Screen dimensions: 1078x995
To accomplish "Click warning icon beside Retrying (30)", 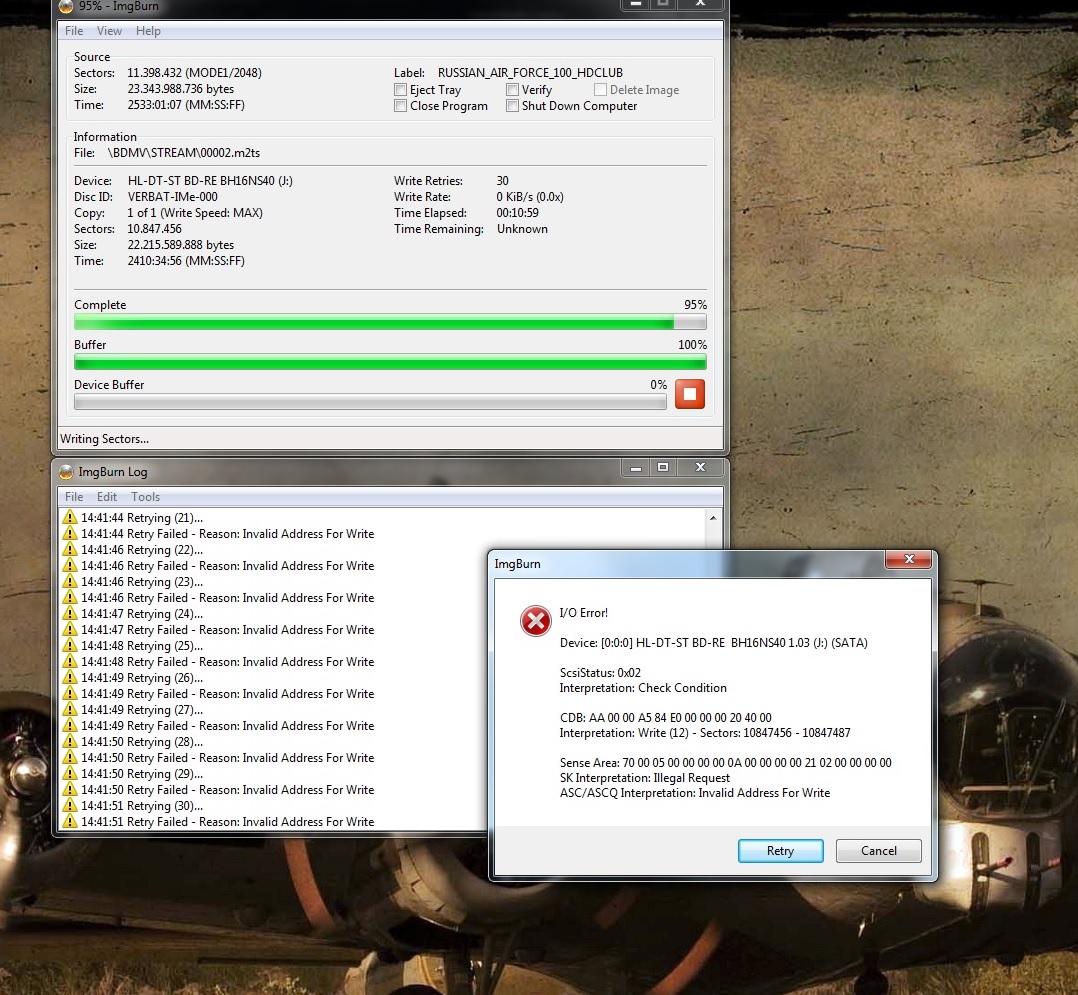I will 69,805.
